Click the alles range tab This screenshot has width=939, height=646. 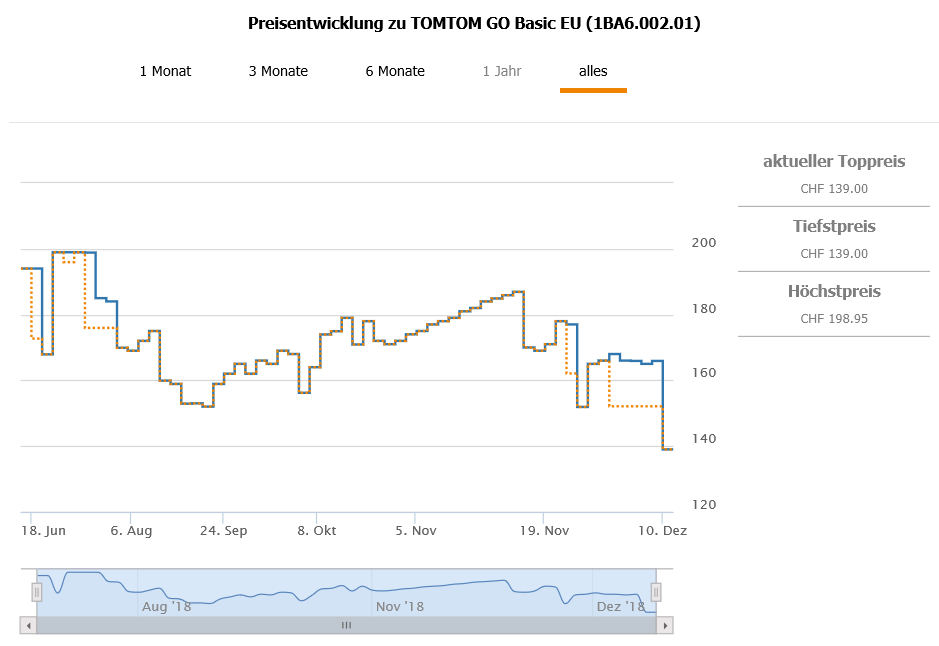coord(593,71)
